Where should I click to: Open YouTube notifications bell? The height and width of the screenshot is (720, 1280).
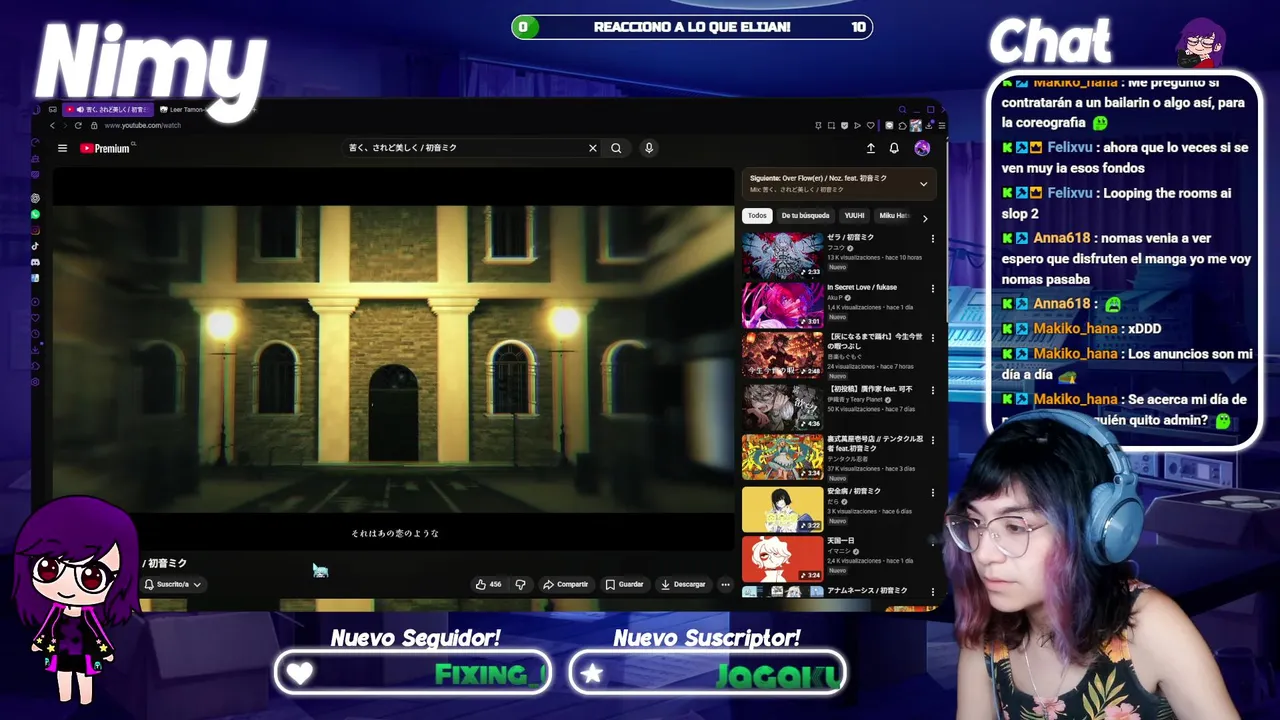pos(894,148)
